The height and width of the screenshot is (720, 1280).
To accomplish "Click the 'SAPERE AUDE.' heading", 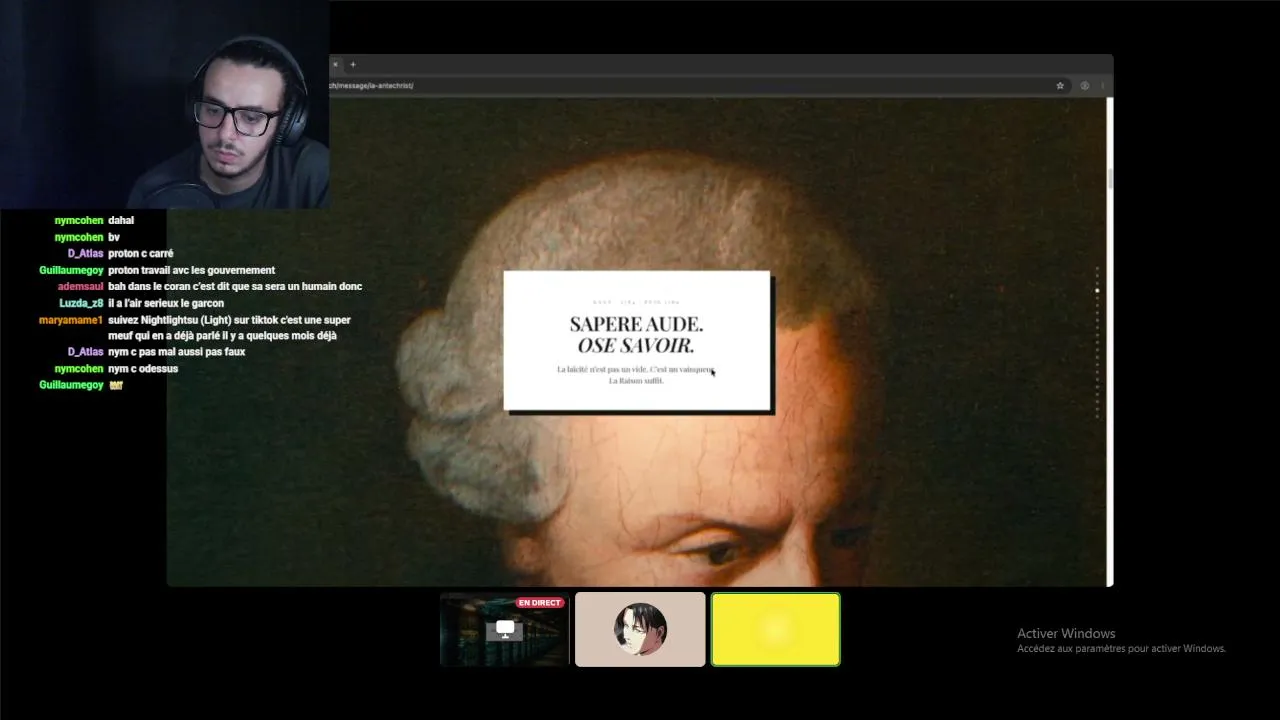I will coord(636,324).
